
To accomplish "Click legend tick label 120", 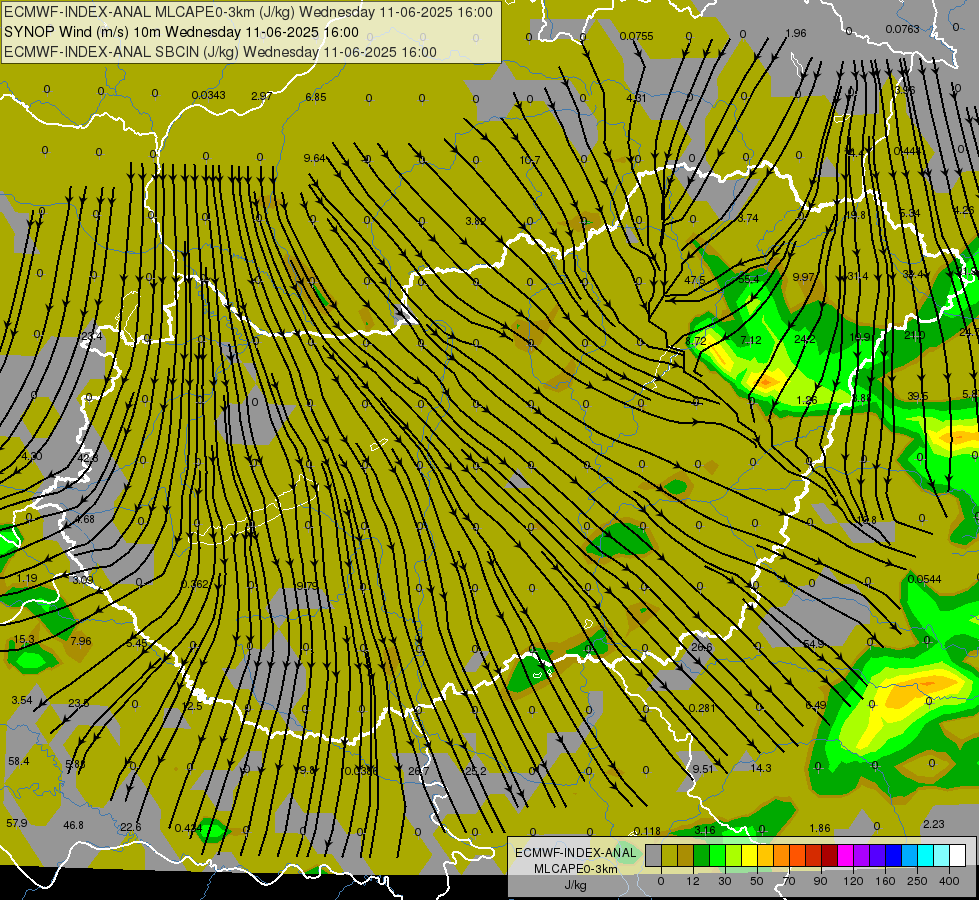I will tap(853, 881).
